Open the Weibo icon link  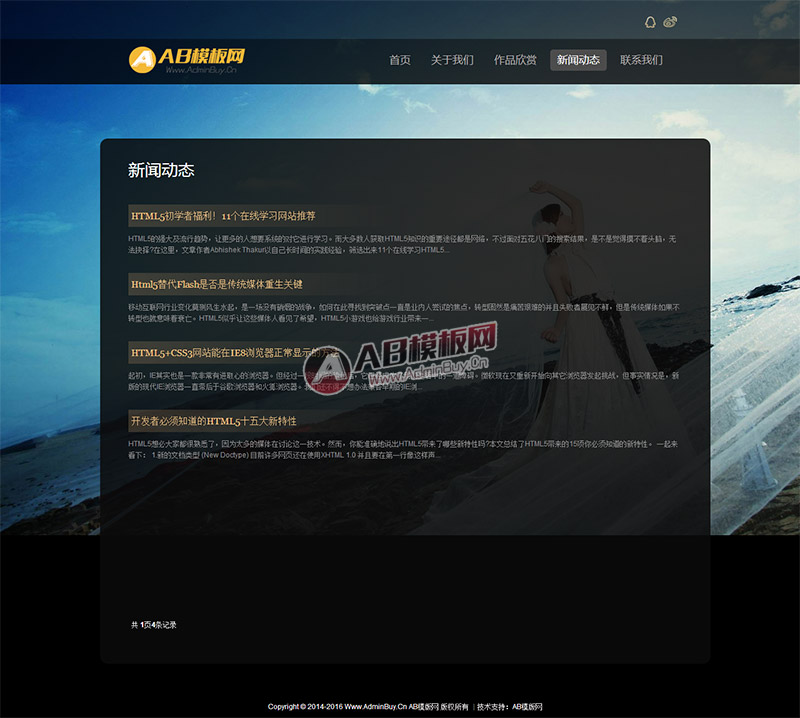[670, 22]
